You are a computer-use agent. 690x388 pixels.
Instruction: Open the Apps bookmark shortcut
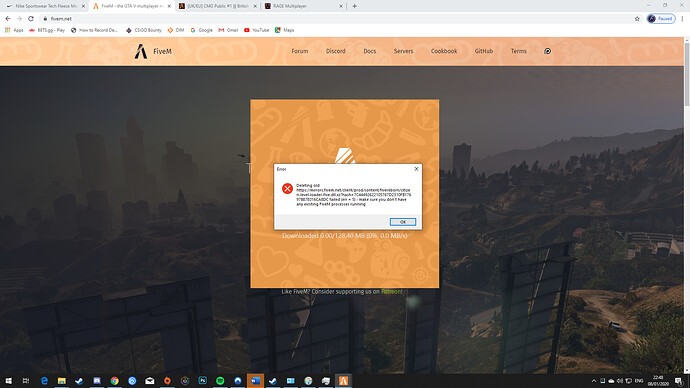pyautogui.click(x=14, y=30)
